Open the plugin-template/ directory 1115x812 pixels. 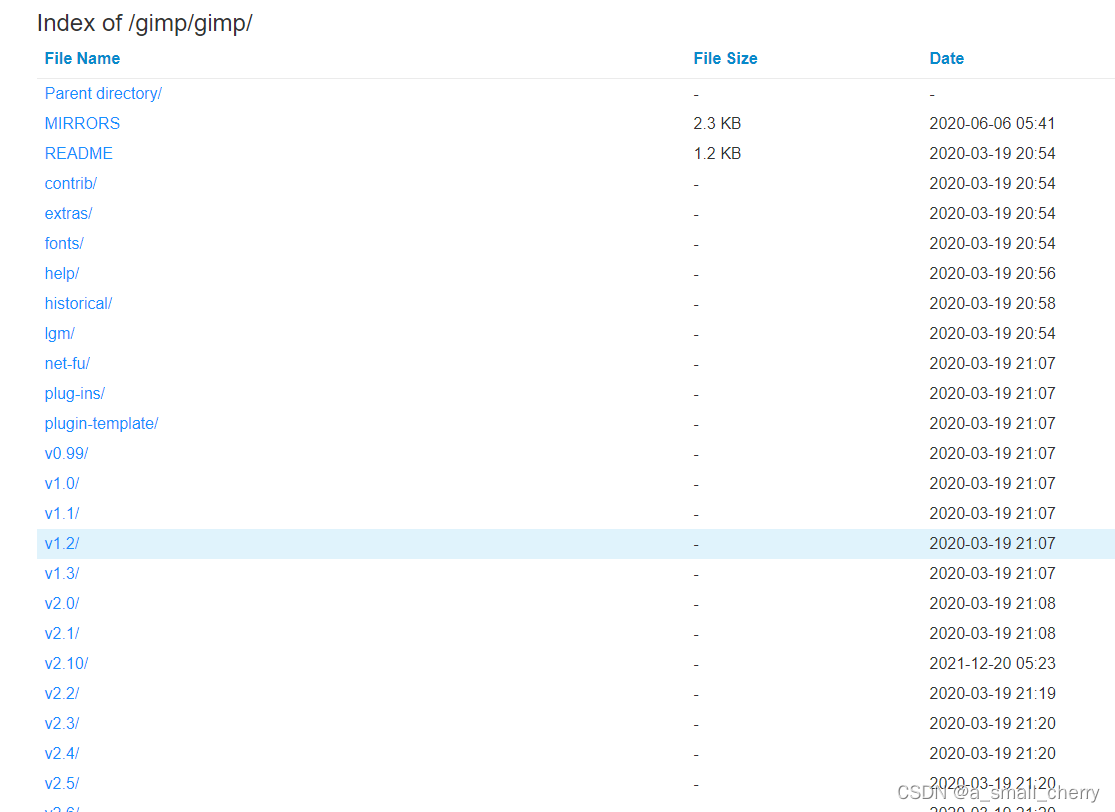pos(101,424)
